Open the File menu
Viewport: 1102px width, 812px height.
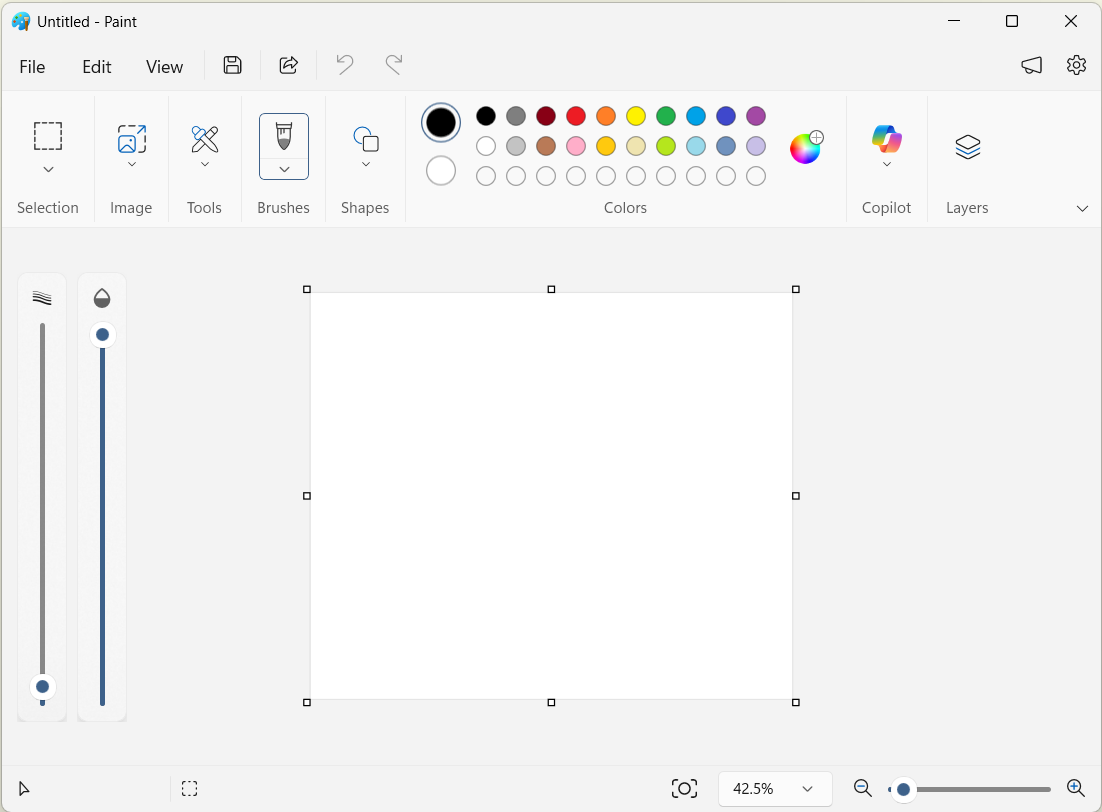point(32,67)
